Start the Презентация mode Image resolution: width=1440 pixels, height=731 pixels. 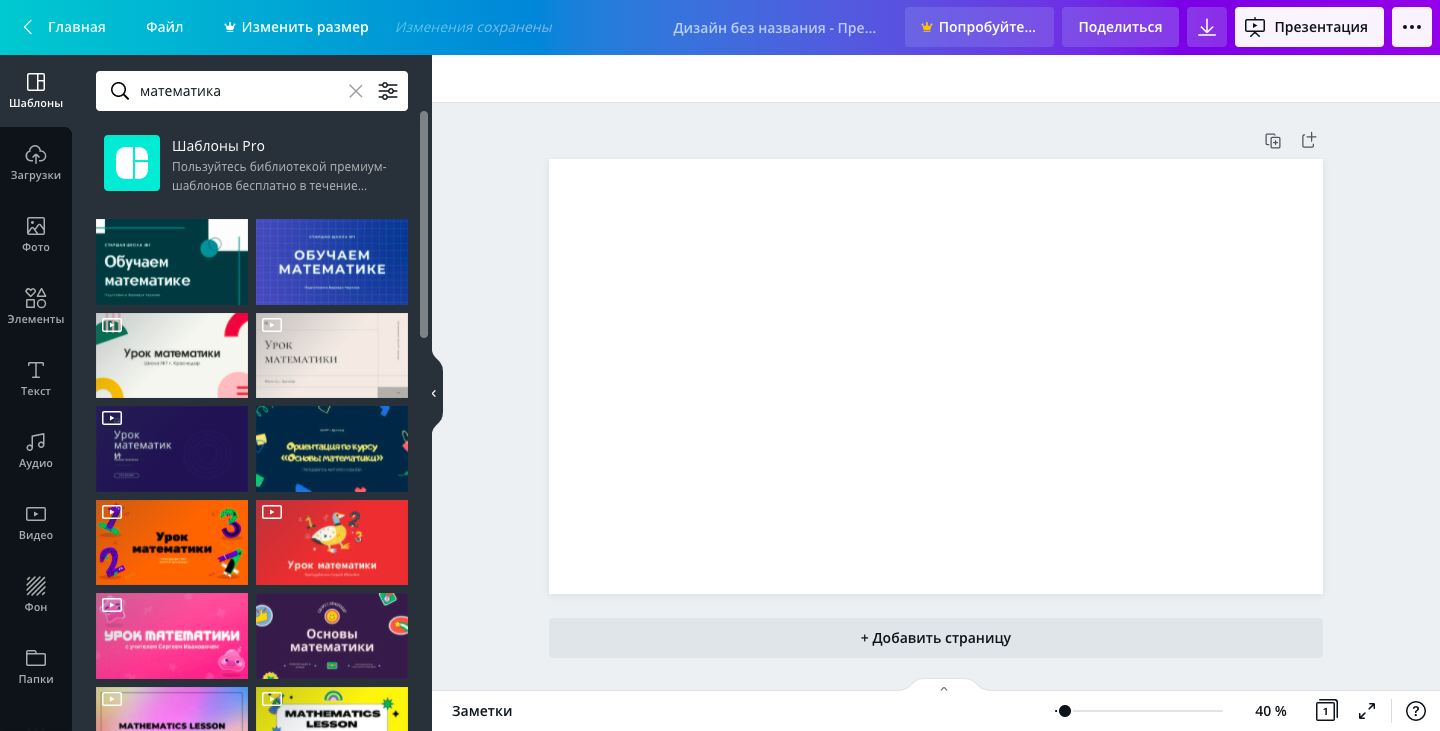coord(1309,27)
